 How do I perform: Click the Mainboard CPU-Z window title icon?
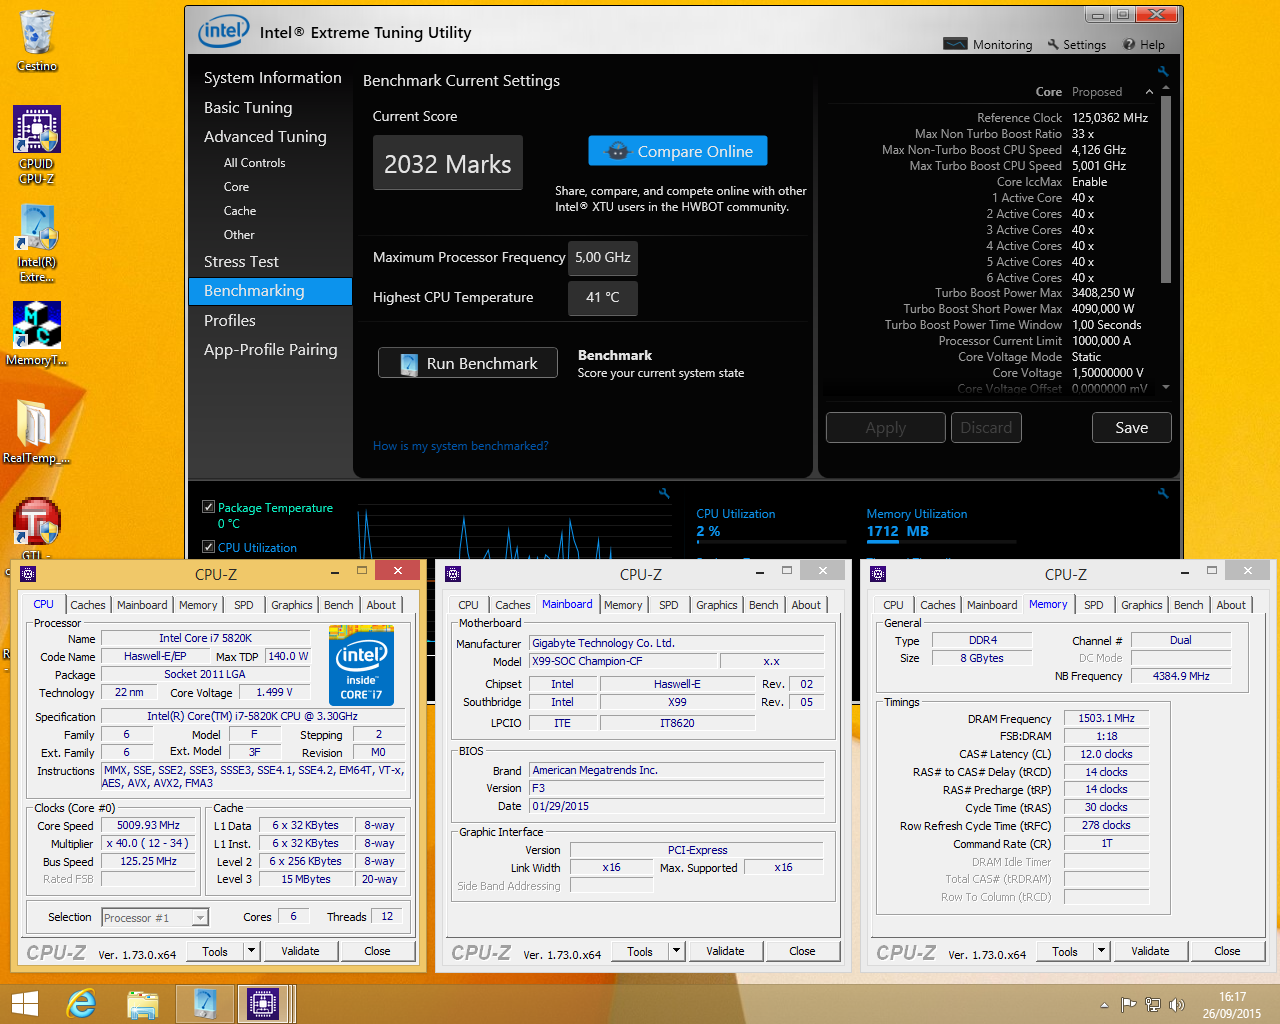[x=453, y=574]
